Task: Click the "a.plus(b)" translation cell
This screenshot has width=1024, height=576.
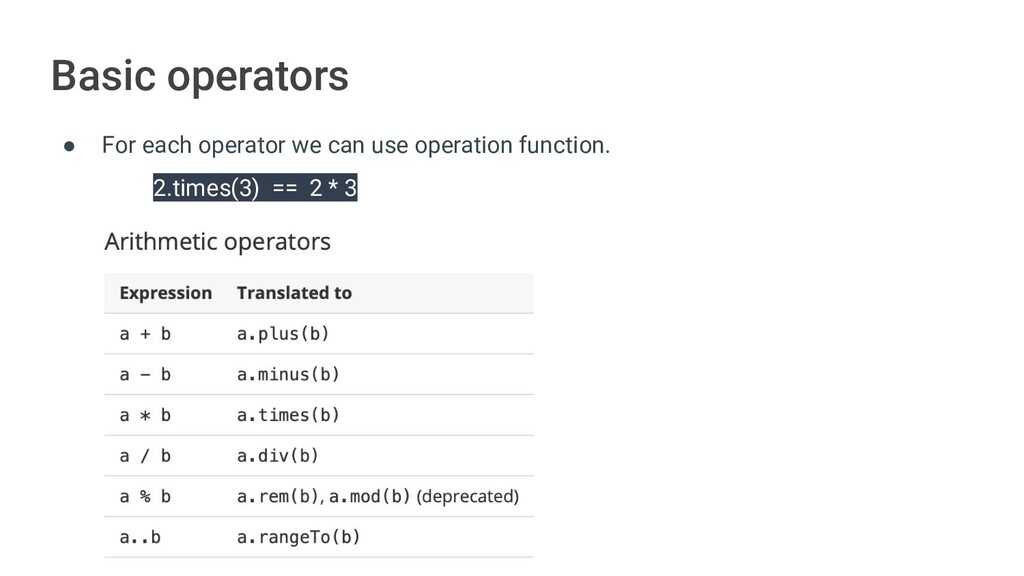Action: [283, 334]
